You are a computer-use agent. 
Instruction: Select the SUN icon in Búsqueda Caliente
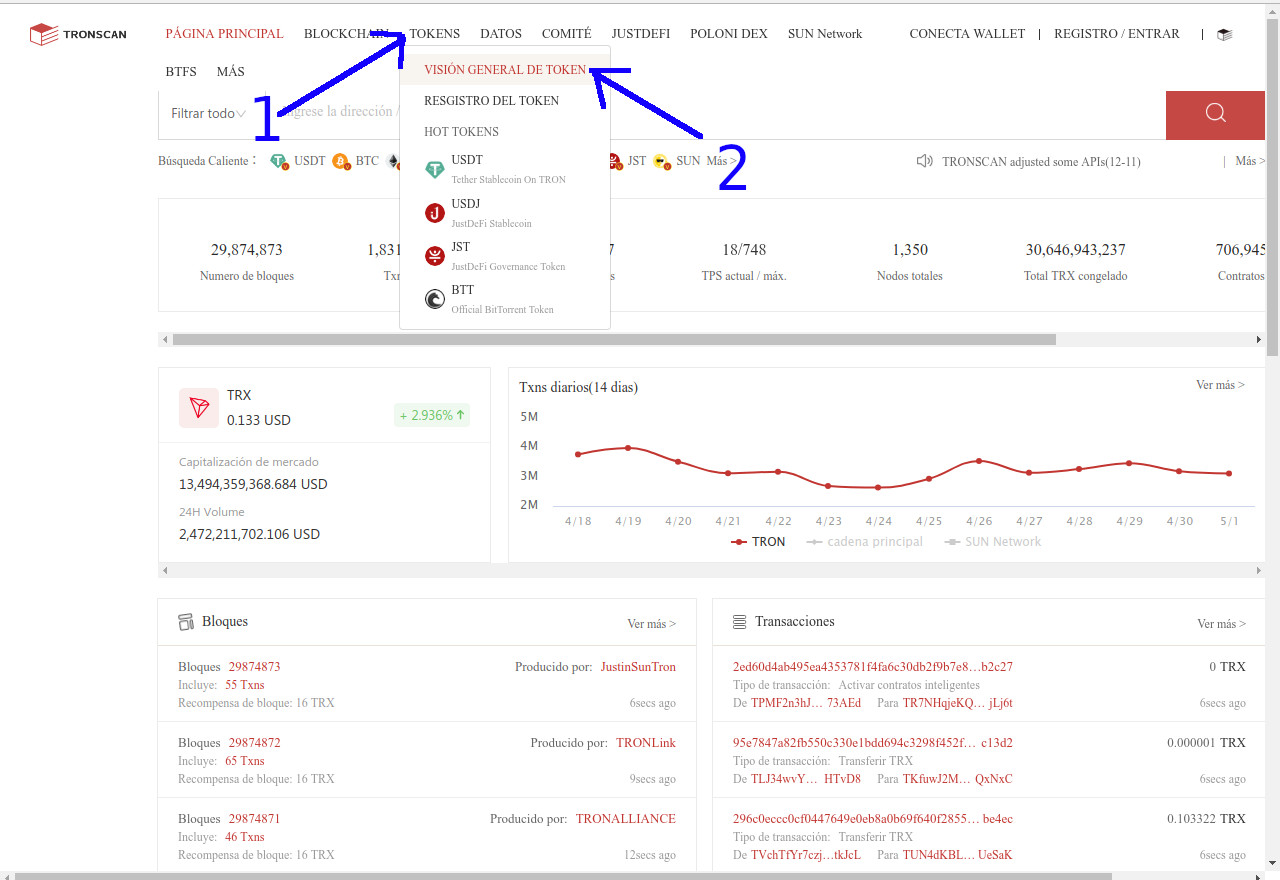click(x=661, y=161)
